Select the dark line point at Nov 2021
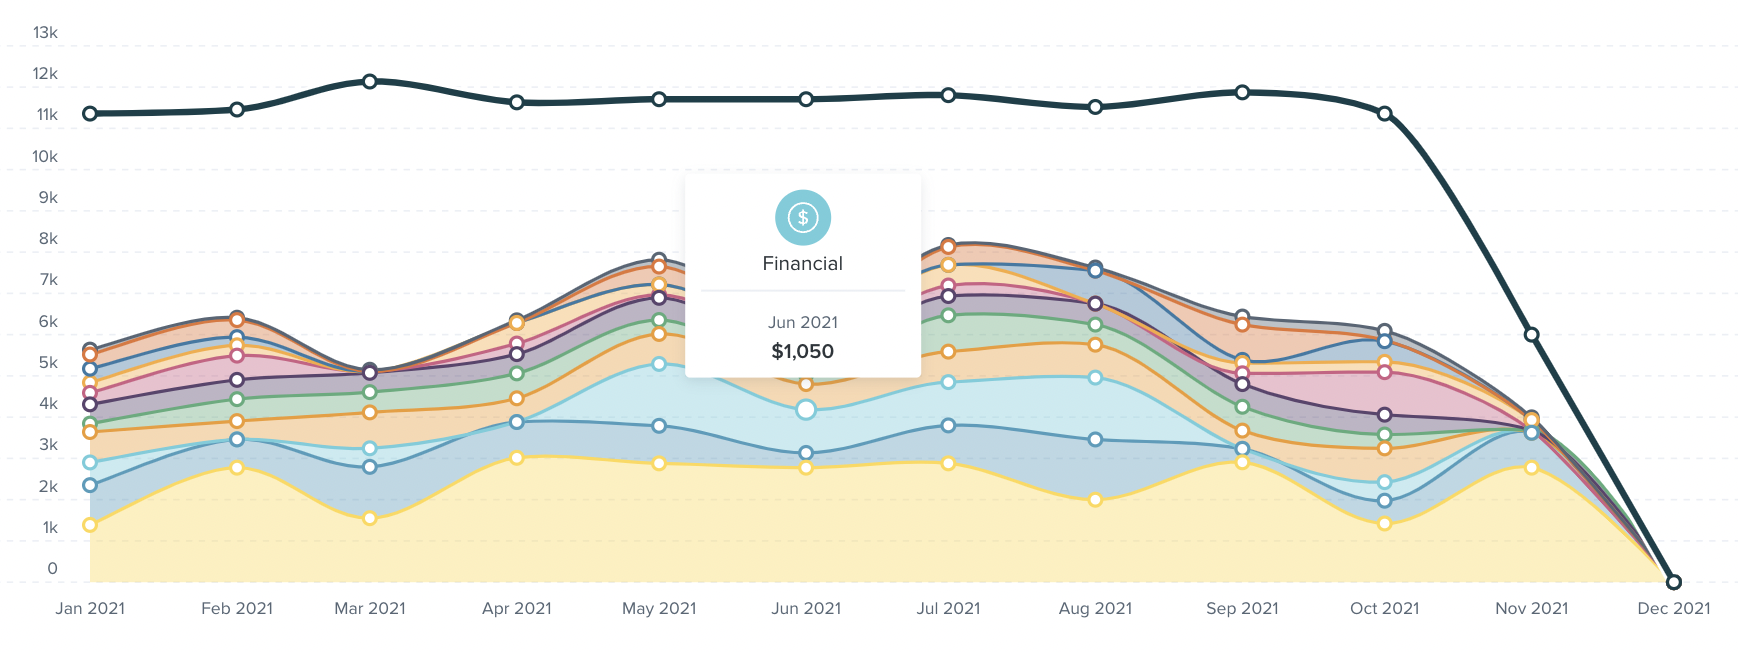Image resolution: width=1738 pixels, height=652 pixels. pyautogui.click(x=1531, y=335)
